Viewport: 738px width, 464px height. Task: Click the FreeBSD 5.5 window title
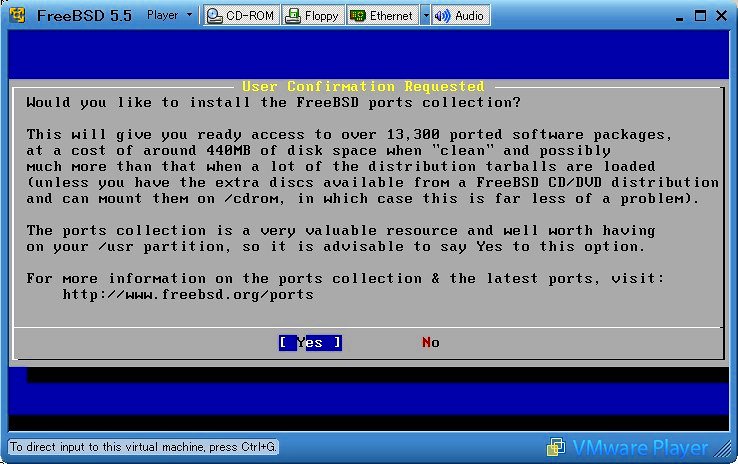coord(86,16)
